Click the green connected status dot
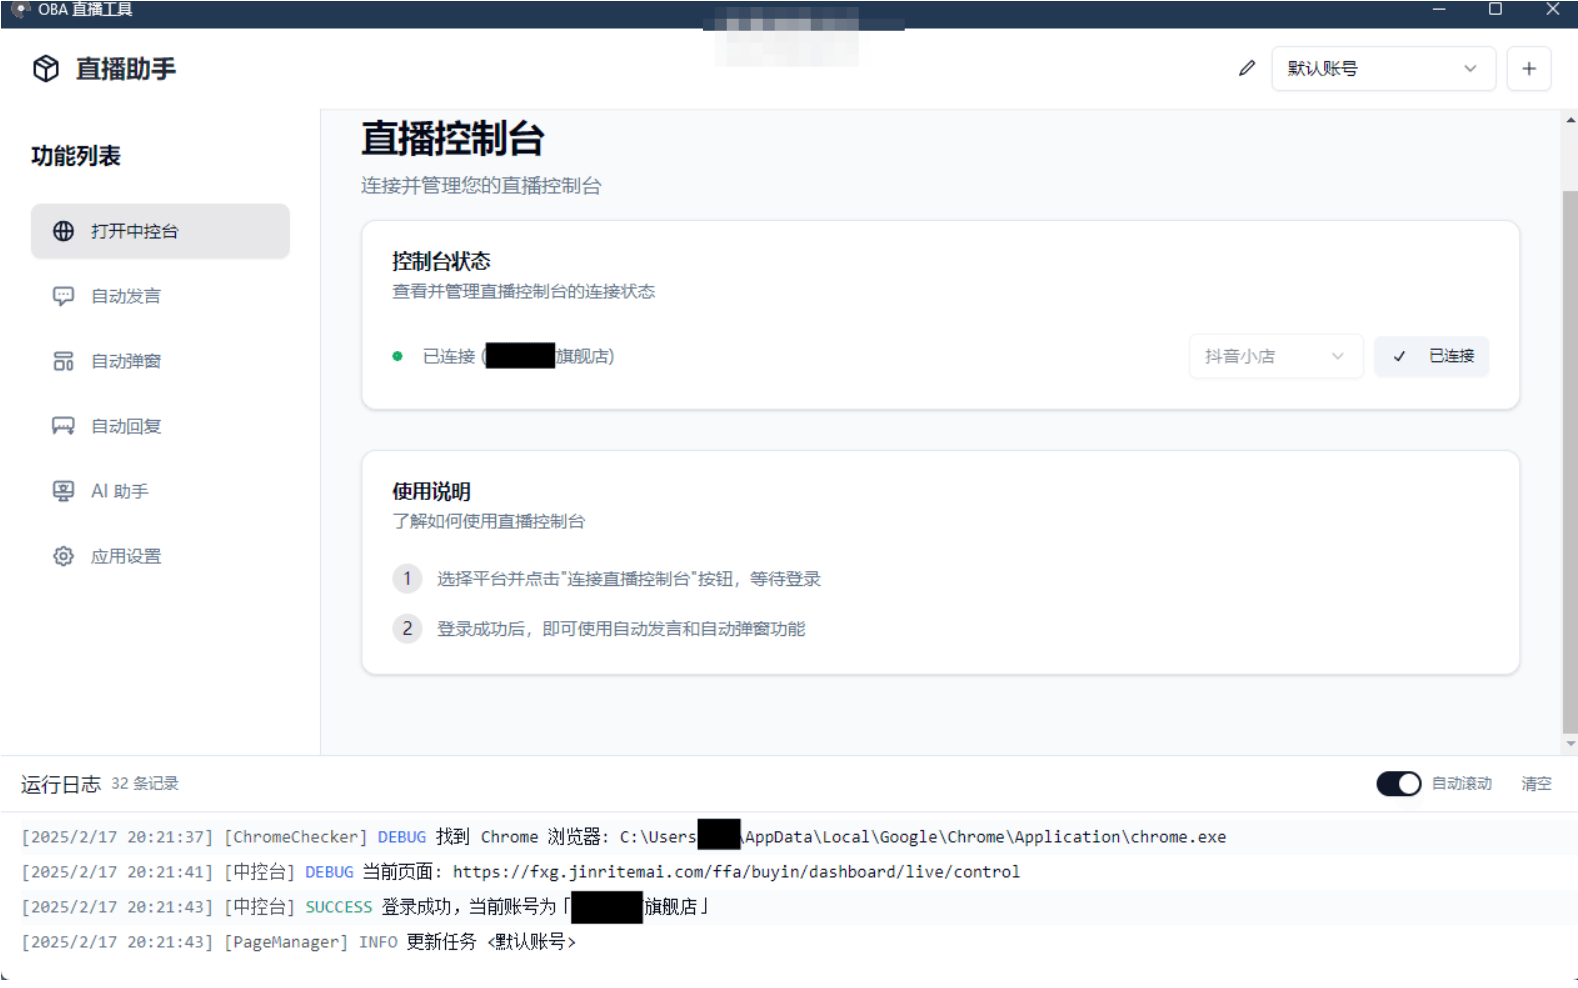The image size is (1578, 988). click(x=397, y=356)
